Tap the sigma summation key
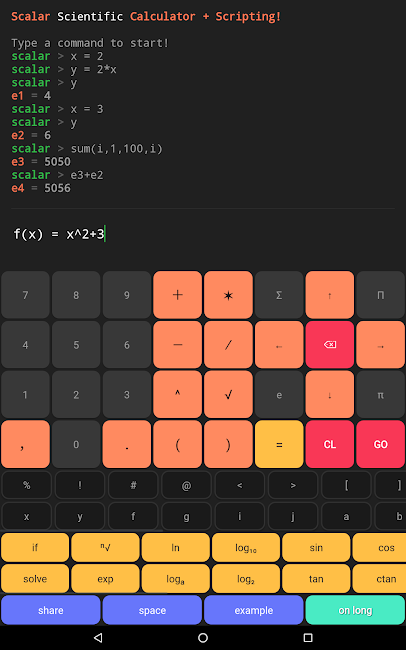 (x=279, y=295)
